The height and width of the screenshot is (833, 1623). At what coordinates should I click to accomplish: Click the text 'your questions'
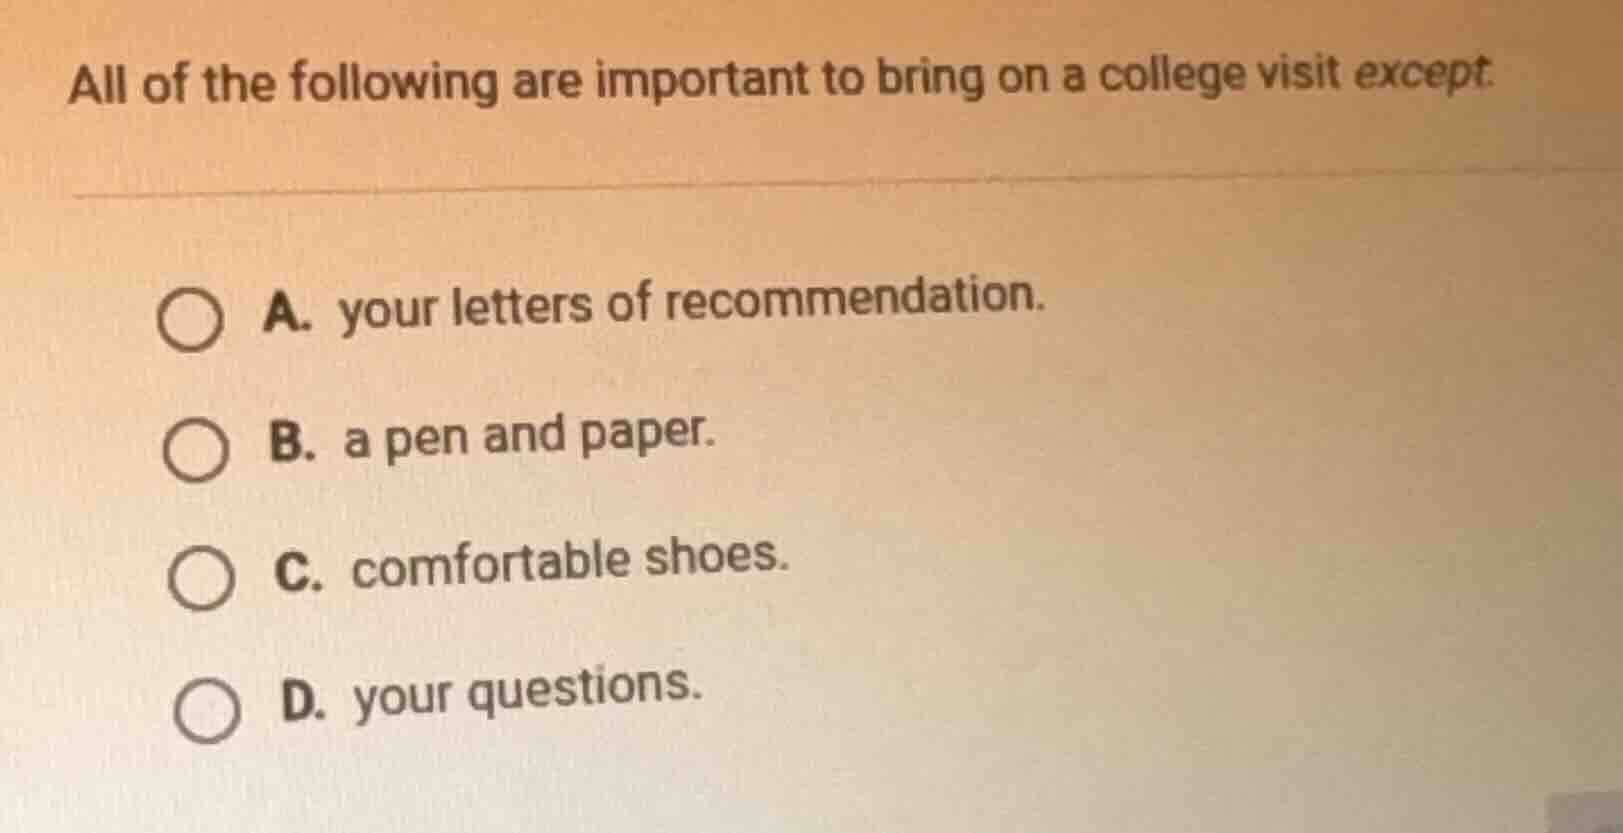[525, 693]
